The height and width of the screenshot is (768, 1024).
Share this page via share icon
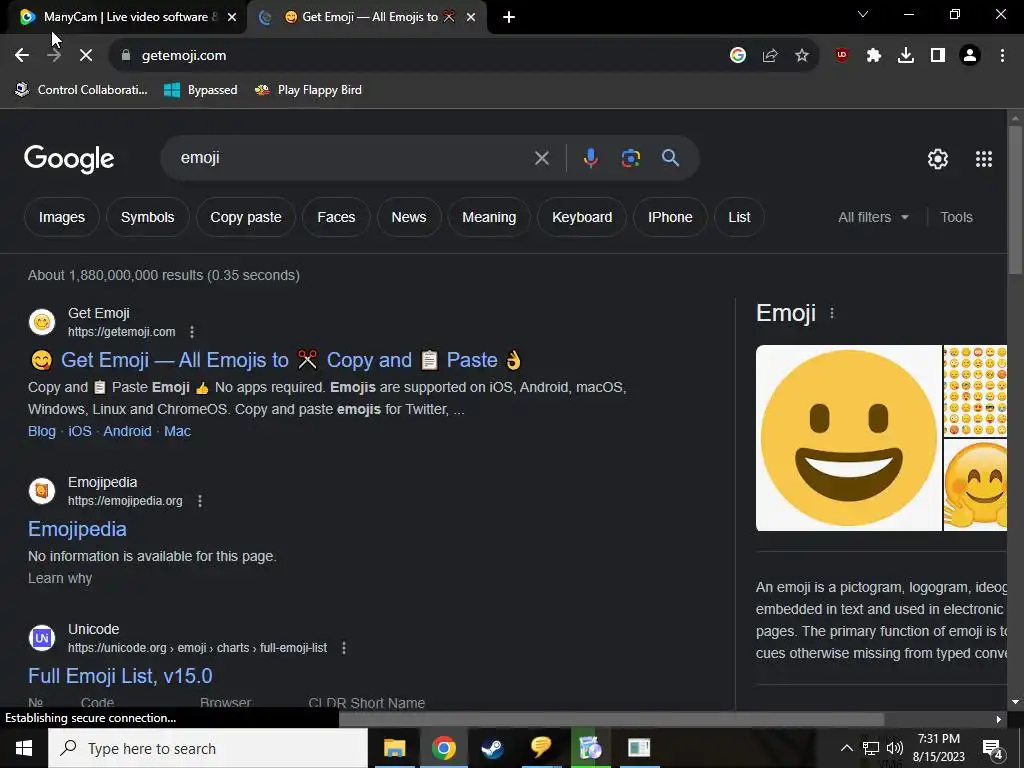770,56
